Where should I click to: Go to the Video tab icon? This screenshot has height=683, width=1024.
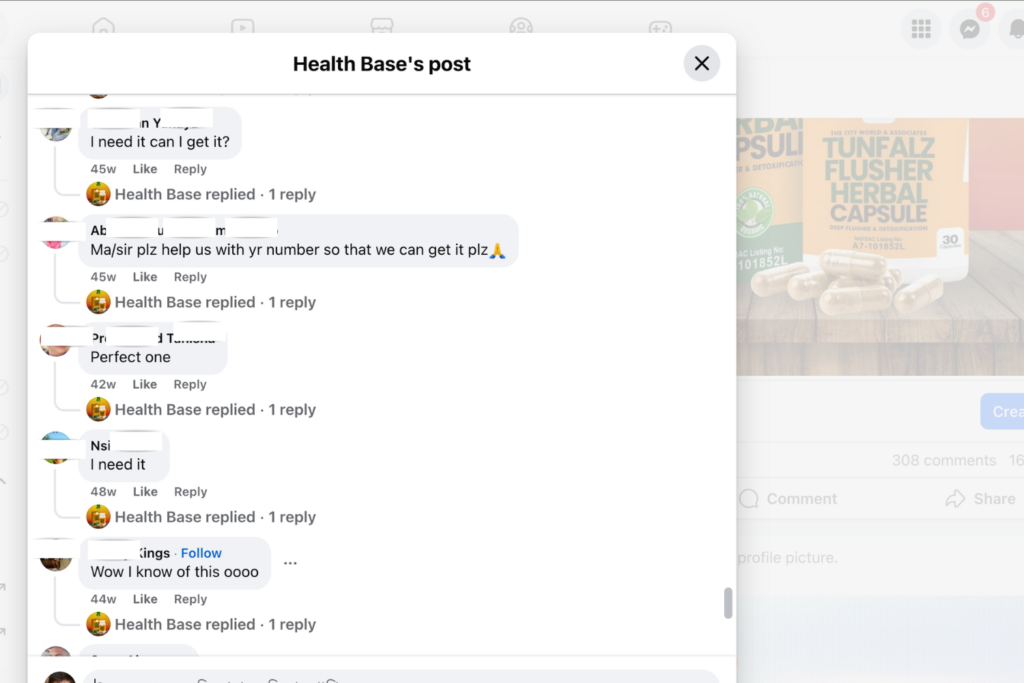(242, 26)
